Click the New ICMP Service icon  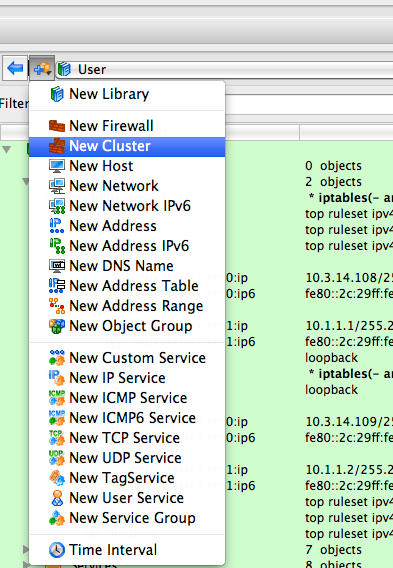pyautogui.click(x=57, y=398)
